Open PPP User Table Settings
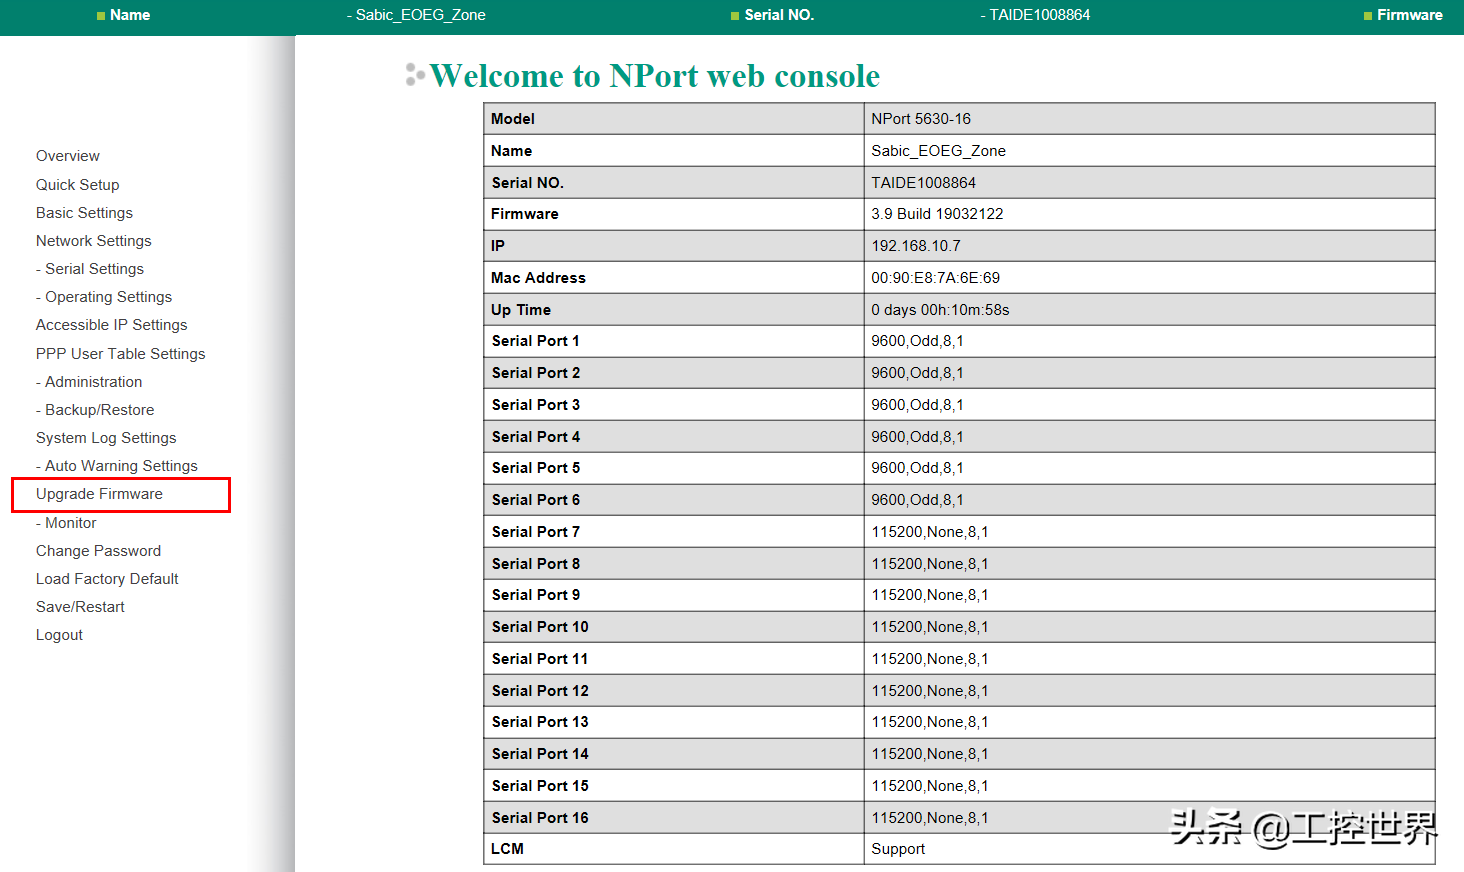Screen dimensions: 1464x872 pos(120,354)
